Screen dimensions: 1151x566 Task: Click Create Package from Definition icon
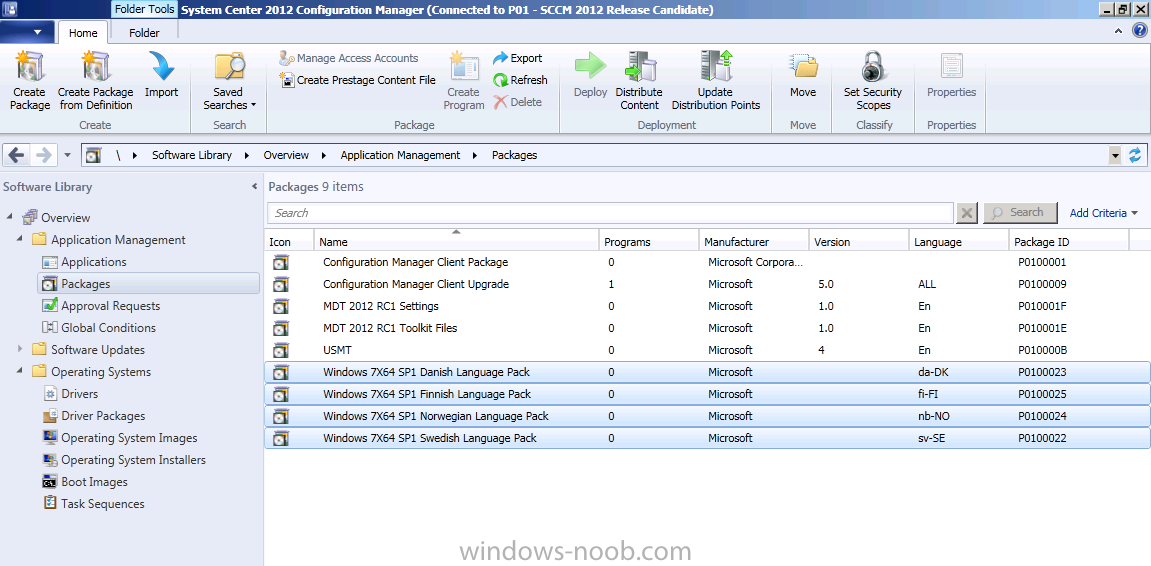tap(95, 66)
